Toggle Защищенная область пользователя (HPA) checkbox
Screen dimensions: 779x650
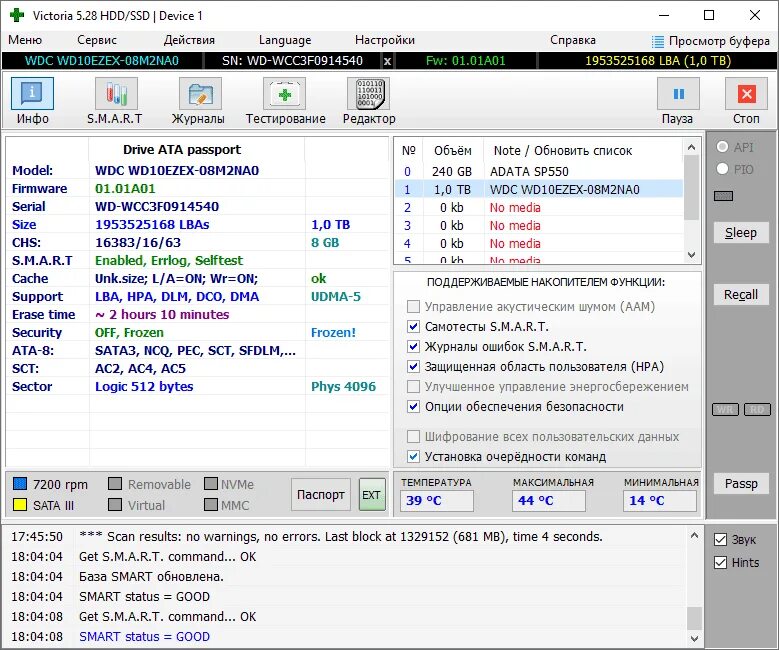coord(413,366)
